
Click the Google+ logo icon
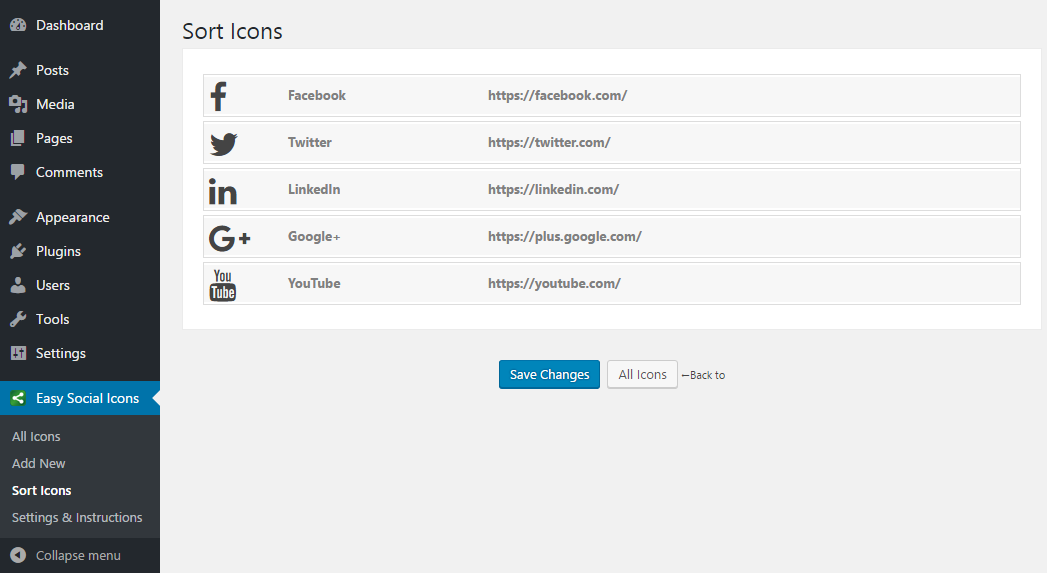click(x=229, y=238)
